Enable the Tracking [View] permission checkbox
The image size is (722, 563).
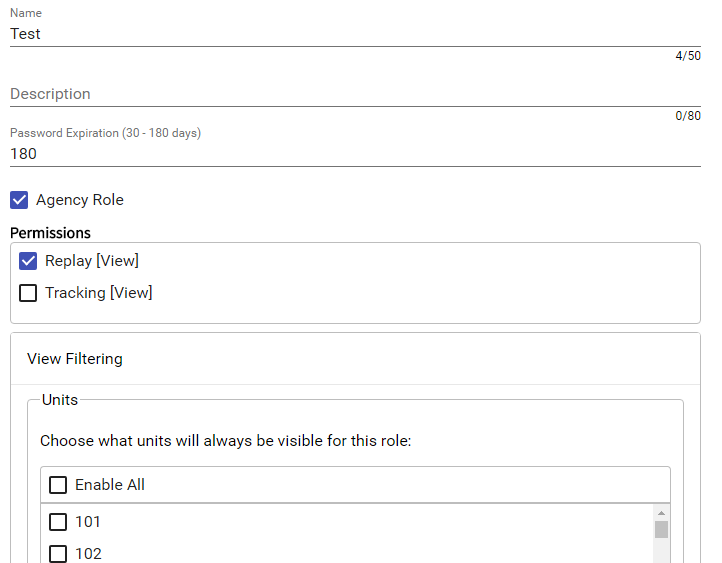click(x=28, y=293)
